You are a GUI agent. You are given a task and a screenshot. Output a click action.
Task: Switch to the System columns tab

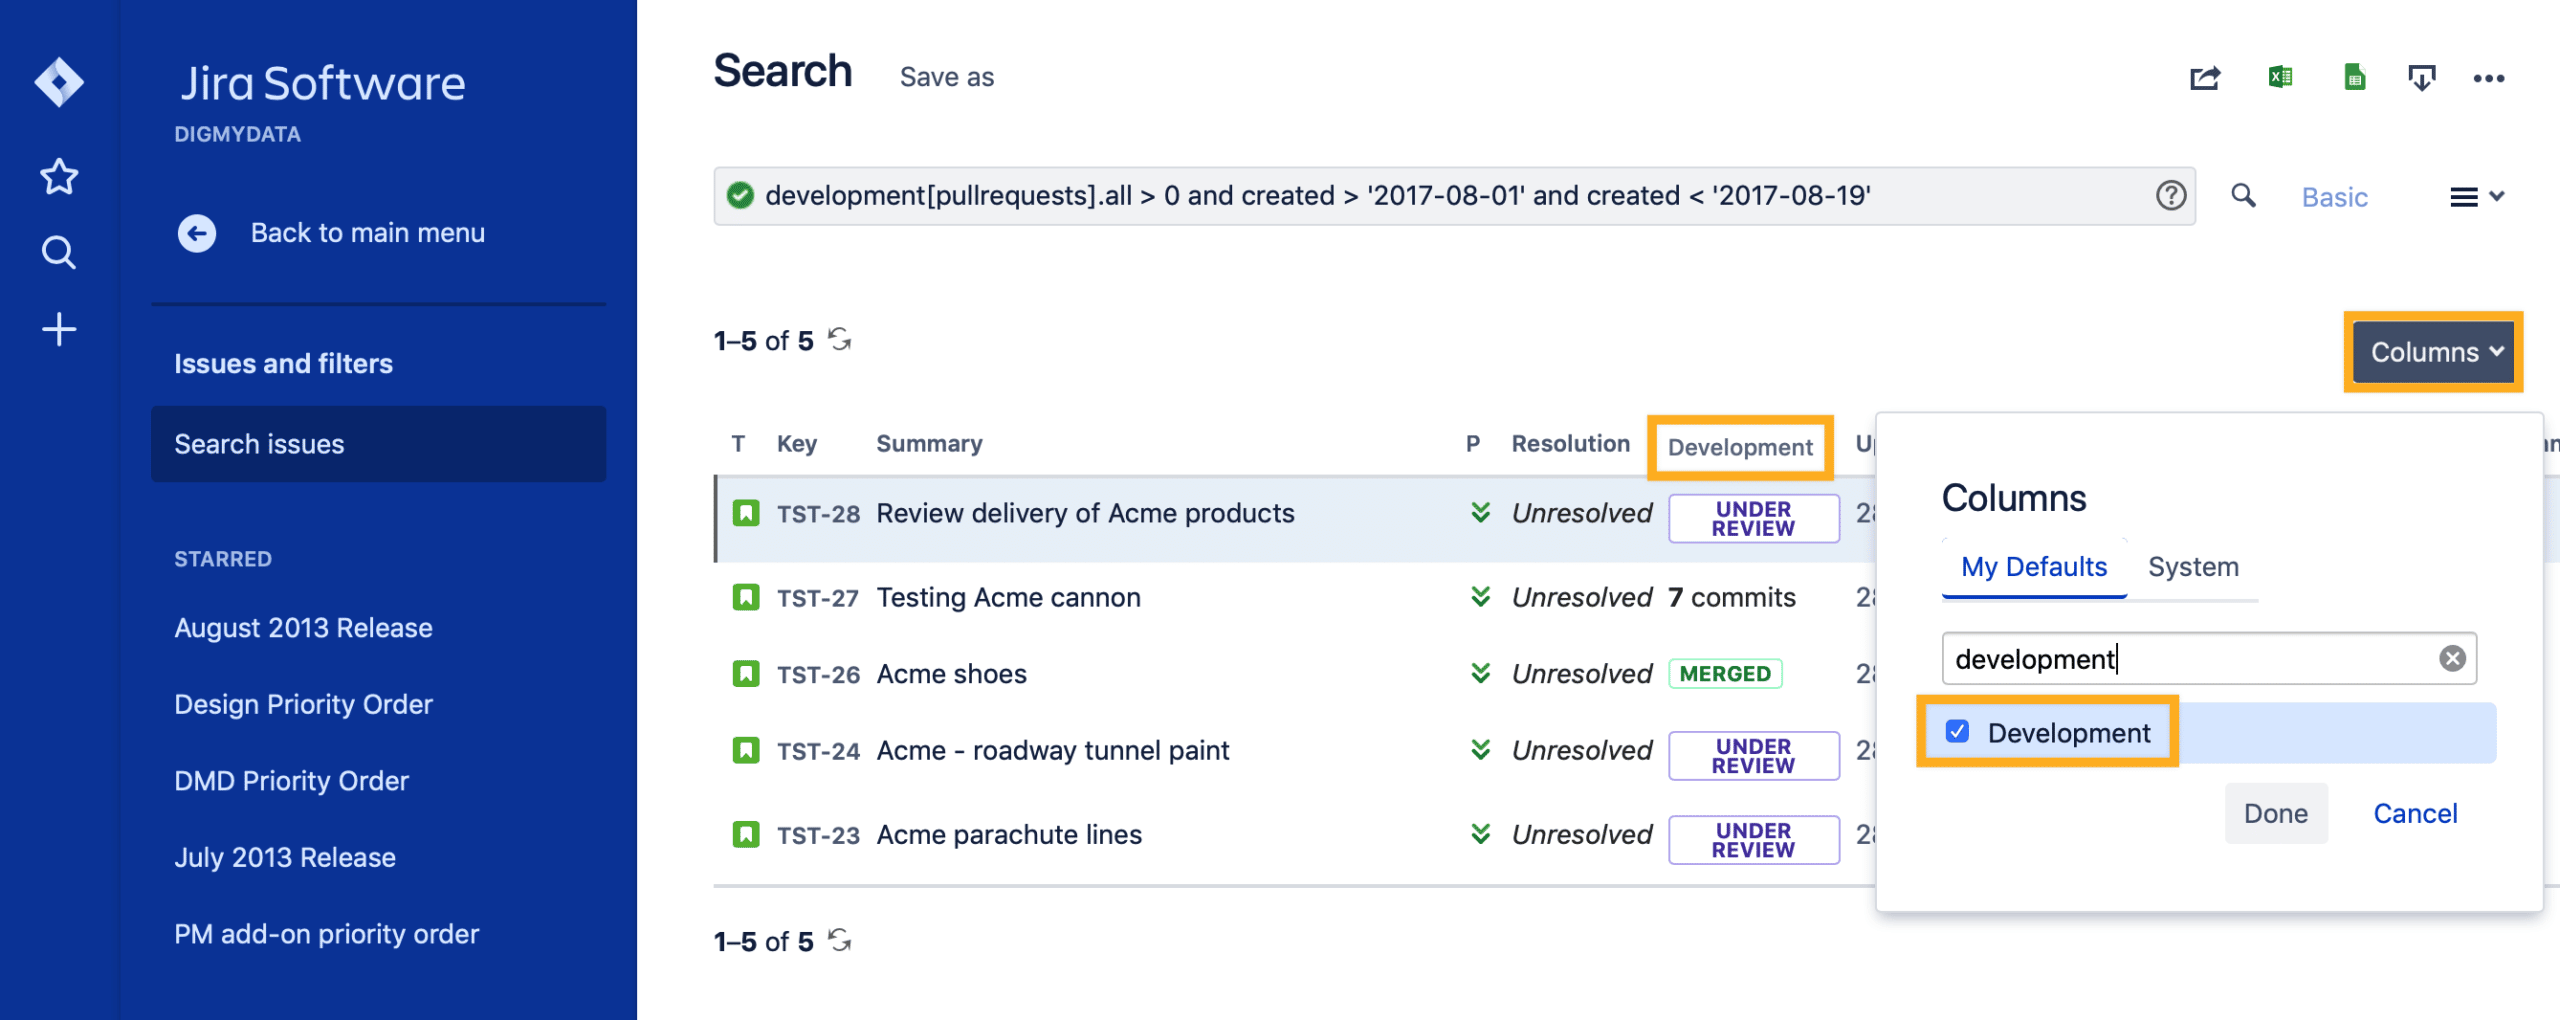pyautogui.click(x=2193, y=566)
